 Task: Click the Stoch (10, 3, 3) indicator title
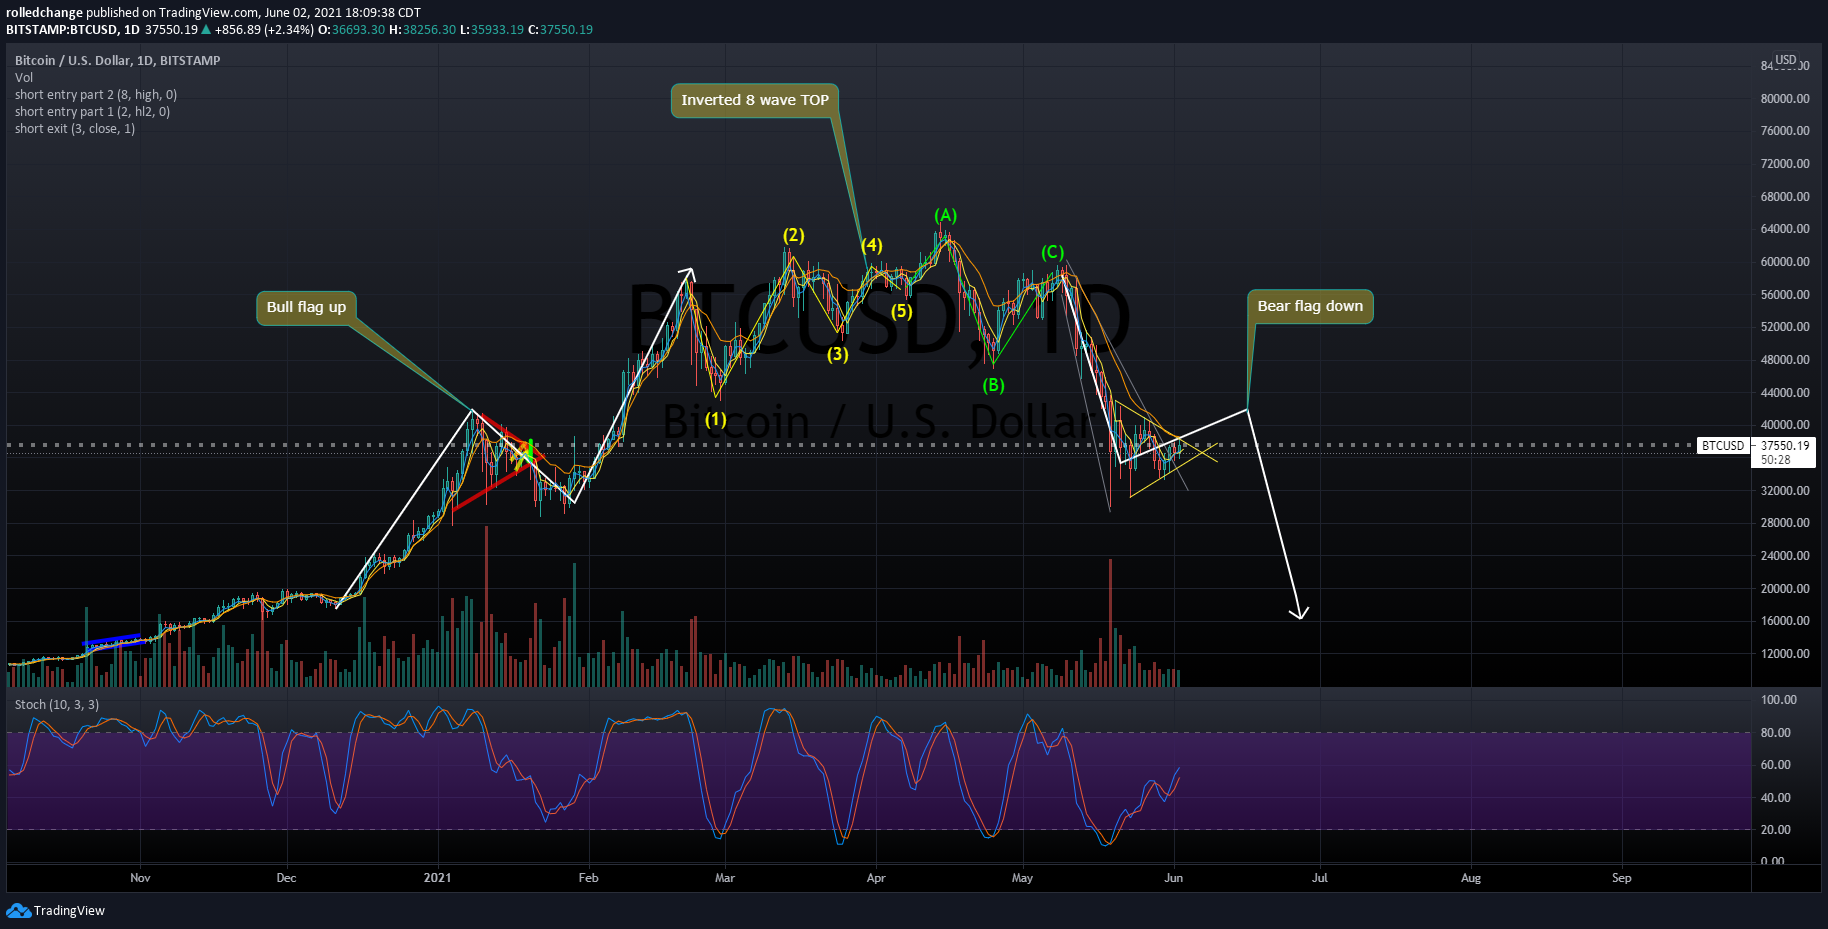pyautogui.click(x=57, y=704)
